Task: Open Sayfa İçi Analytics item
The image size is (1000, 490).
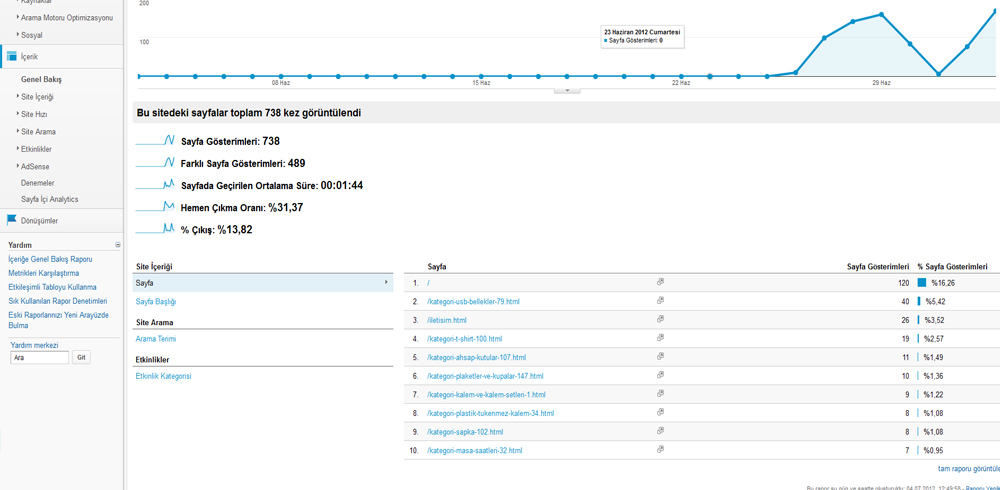Action: click(x=50, y=199)
